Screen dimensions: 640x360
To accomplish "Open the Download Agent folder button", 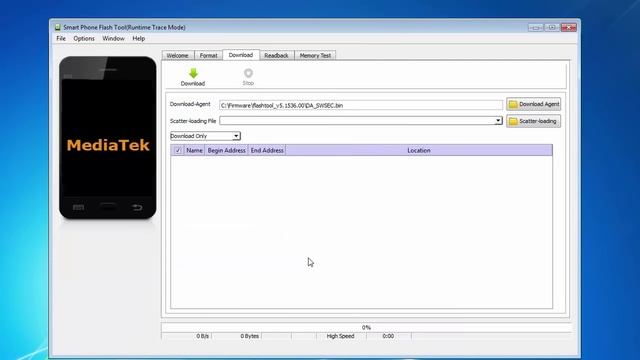I will point(533,104).
